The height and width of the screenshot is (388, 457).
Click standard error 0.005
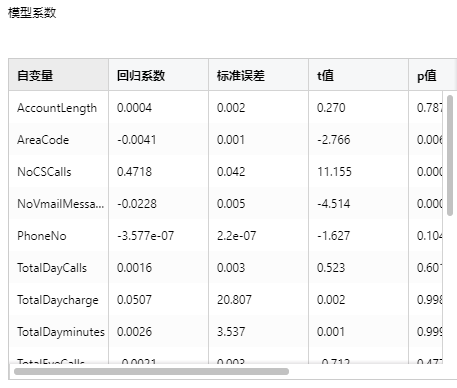click(x=231, y=204)
